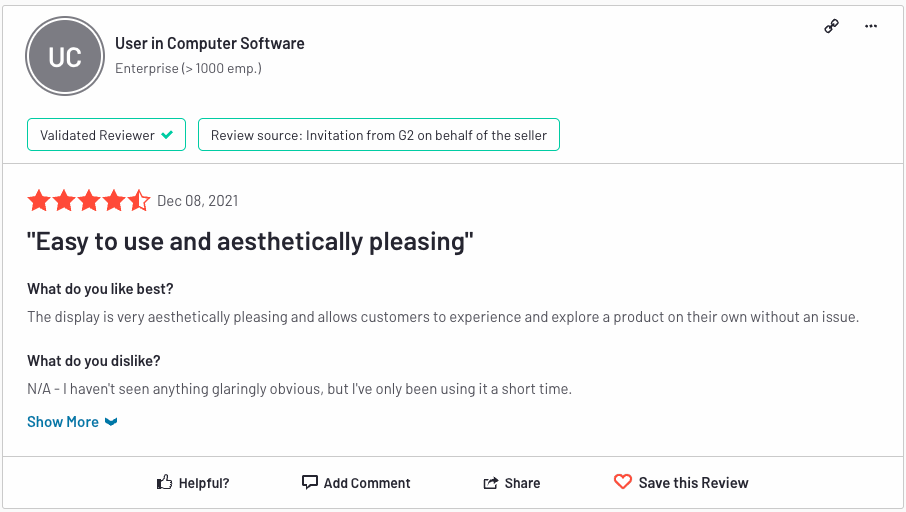Click the User in Computer Software name
The width and height of the screenshot is (906, 512).
(x=210, y=43)
